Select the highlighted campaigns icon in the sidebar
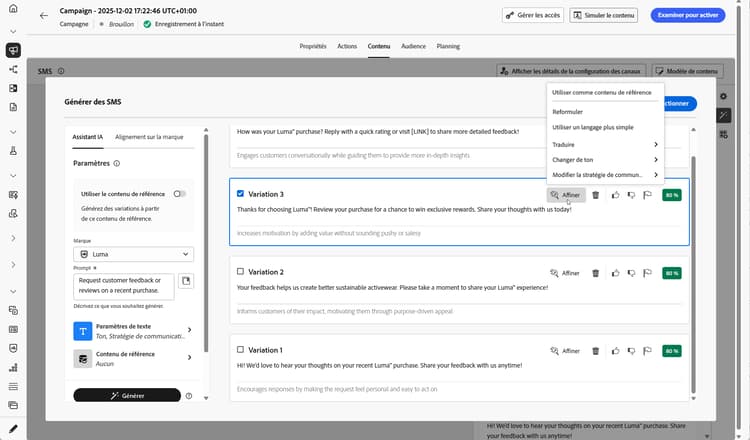Image resolution: width=750 pixels, height=440 pixels. click(13, 50)
